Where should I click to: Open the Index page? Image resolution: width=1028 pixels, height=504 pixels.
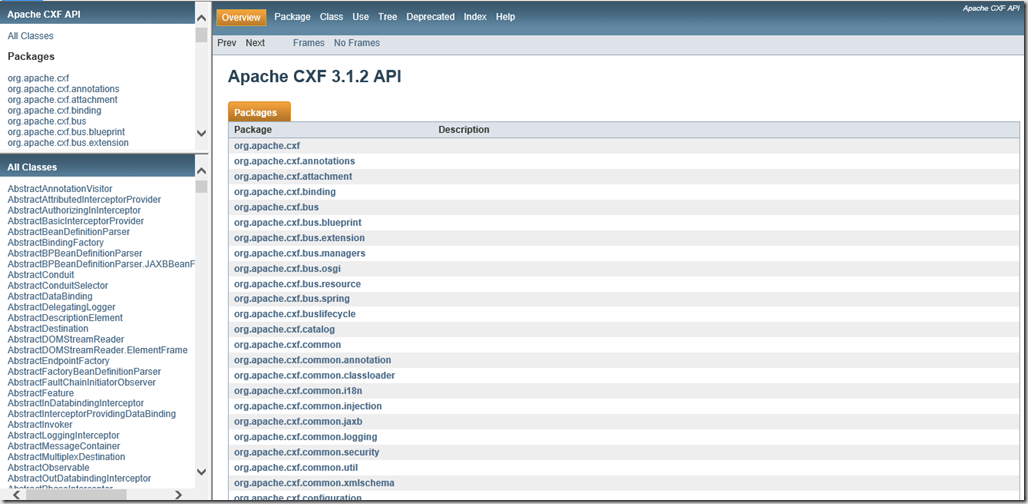tap(475, 17)
